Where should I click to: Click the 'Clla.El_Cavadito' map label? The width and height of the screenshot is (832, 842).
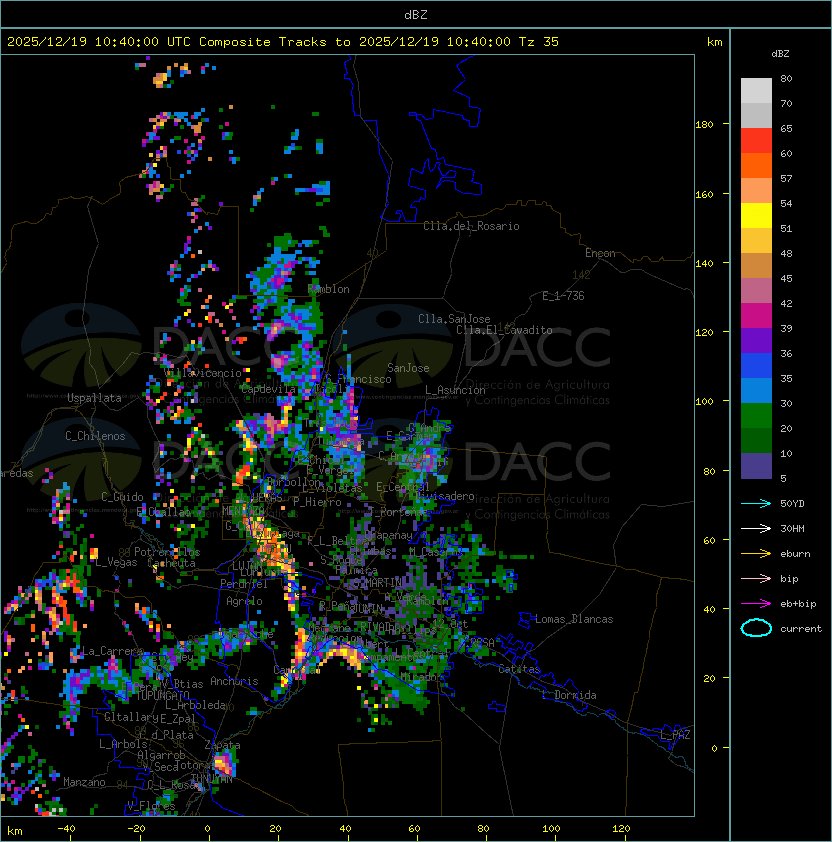click(504, 330)
